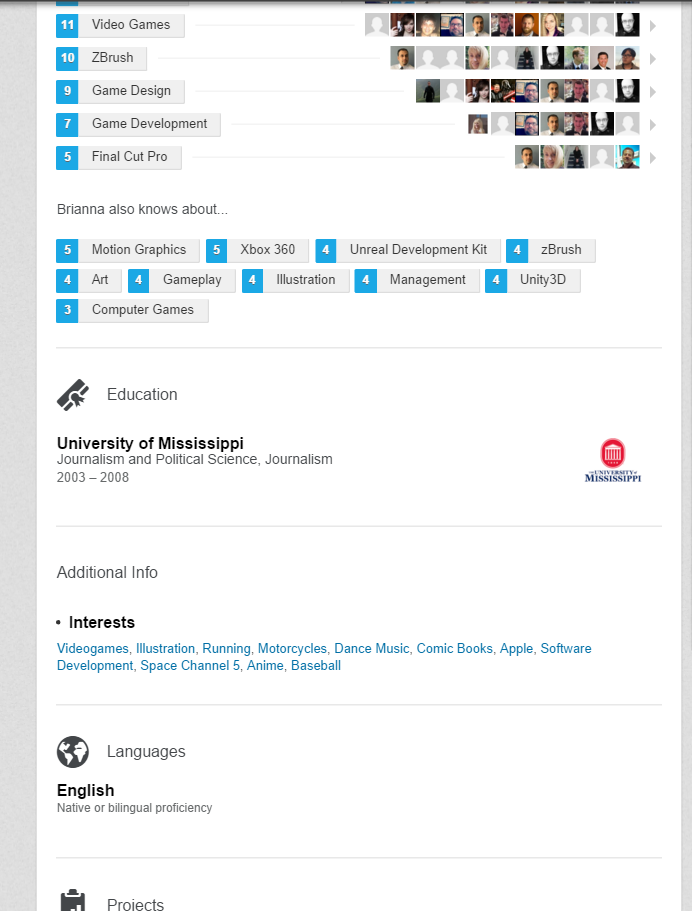Open the Space Channel 5 interest link
The height and width of the screenshot is (911, 692).
coord(190,666)
